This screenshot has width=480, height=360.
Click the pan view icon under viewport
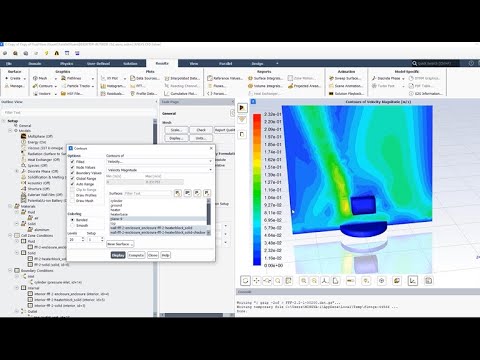[256, 281]
